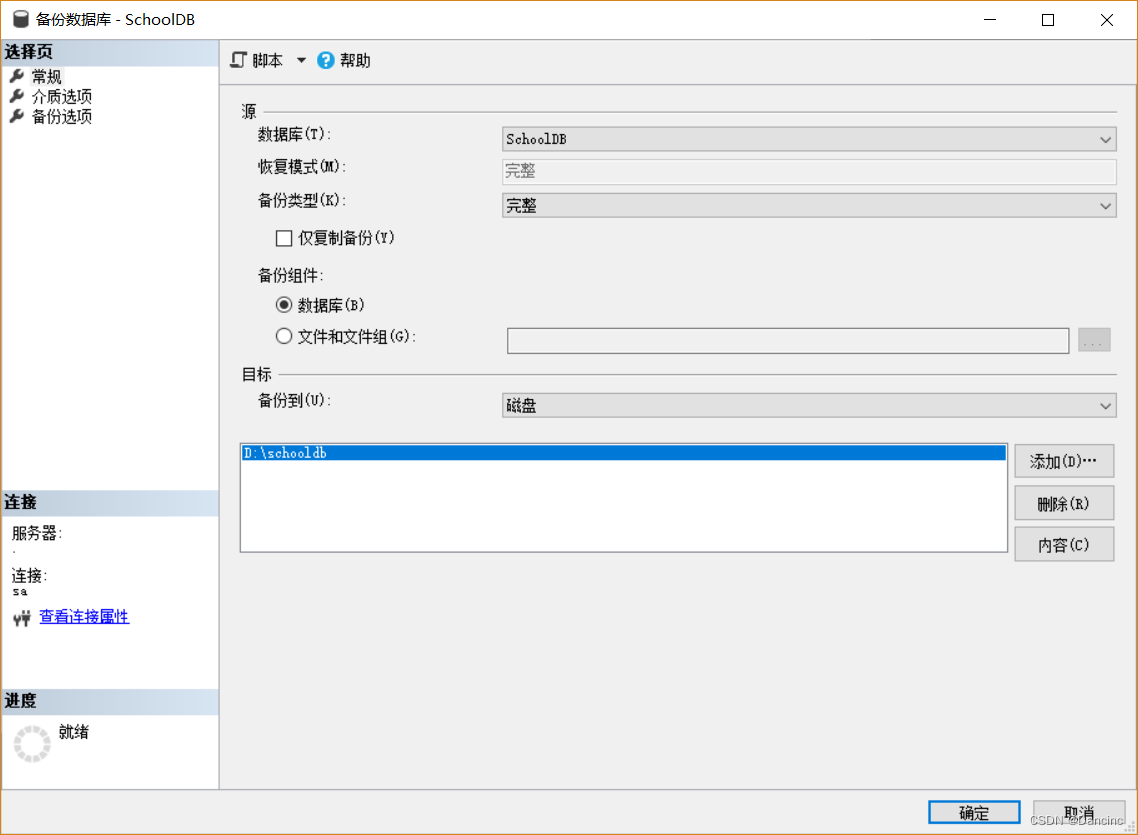The image size is (1138, 835).
Task: Open the 查看连接属性 link
Action: click(x=84, y=617)
